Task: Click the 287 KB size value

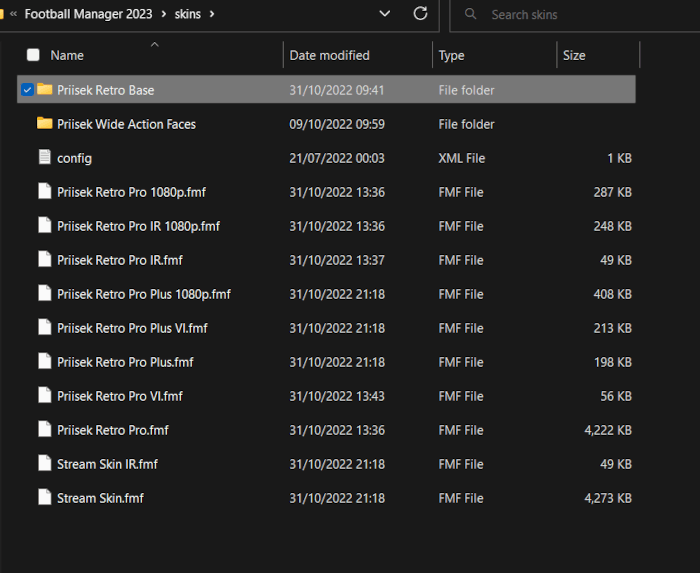Action: coord(612,192)
